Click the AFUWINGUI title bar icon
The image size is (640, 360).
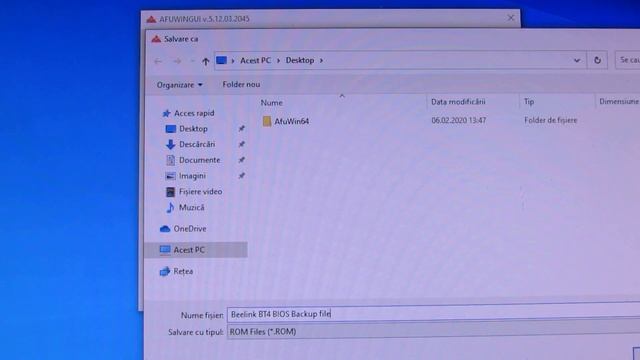tap(151, 19)
